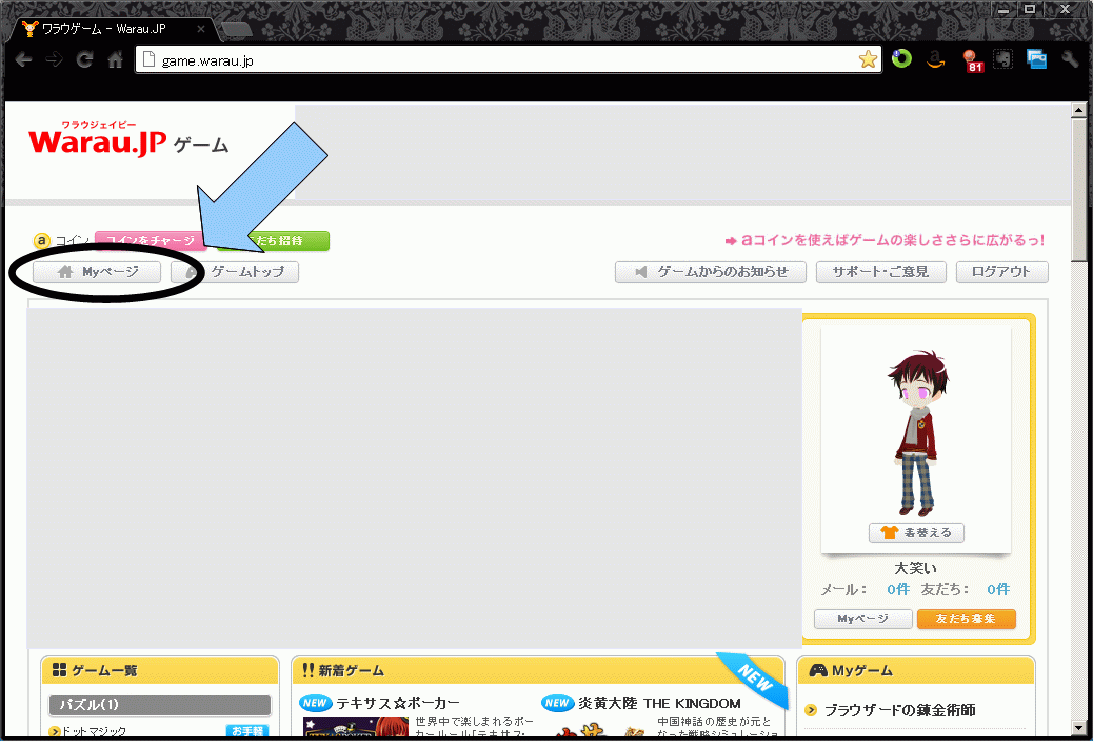Screen dimensions: 1094x742
Task: Click the 新着ゲーム section header
Action: tap(537, 671)
